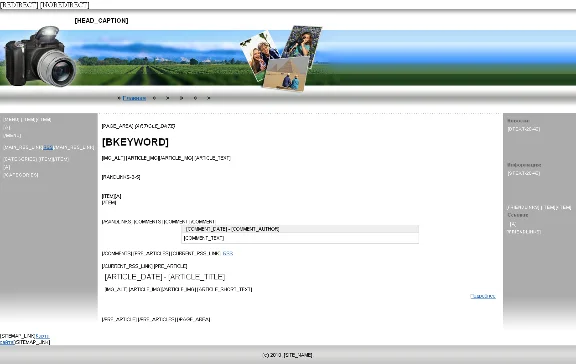576x364 pixels.
Task: Open the RSS link after [CURRENT_RSS_LINK]
Action: pyautogui.click(x=228, y=253)
